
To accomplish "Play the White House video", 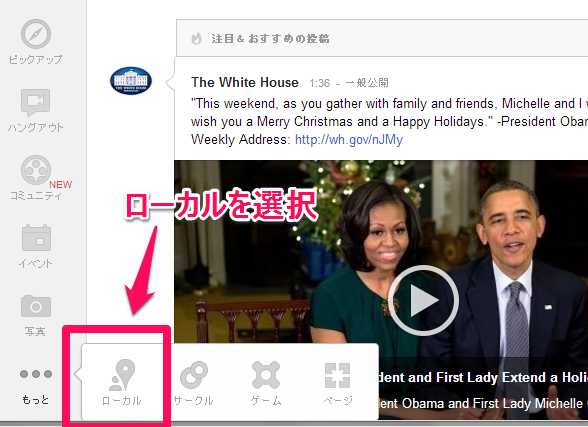I will coord(423,300).
